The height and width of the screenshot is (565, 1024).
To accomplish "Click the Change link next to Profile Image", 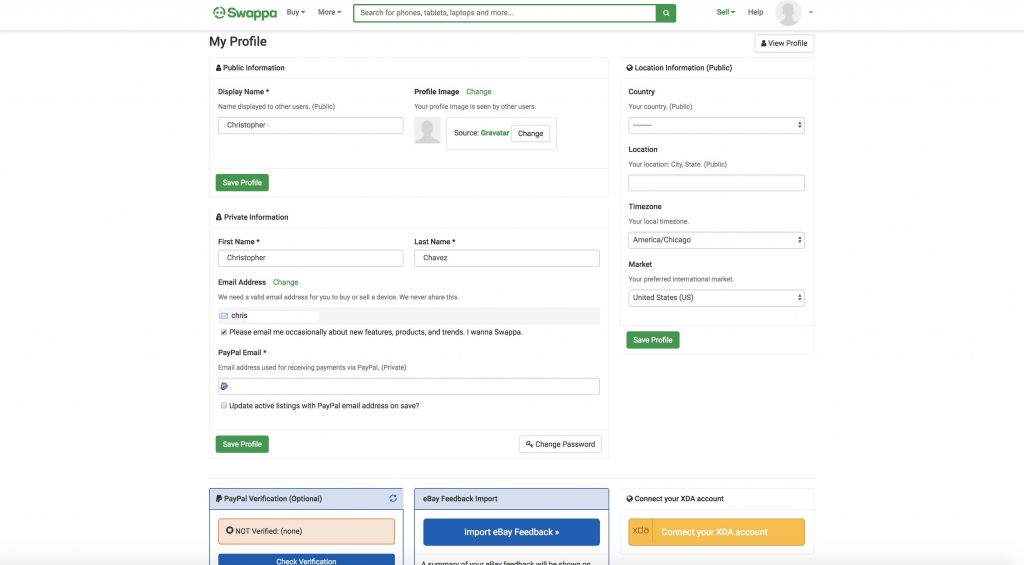I will click(479, 92).
